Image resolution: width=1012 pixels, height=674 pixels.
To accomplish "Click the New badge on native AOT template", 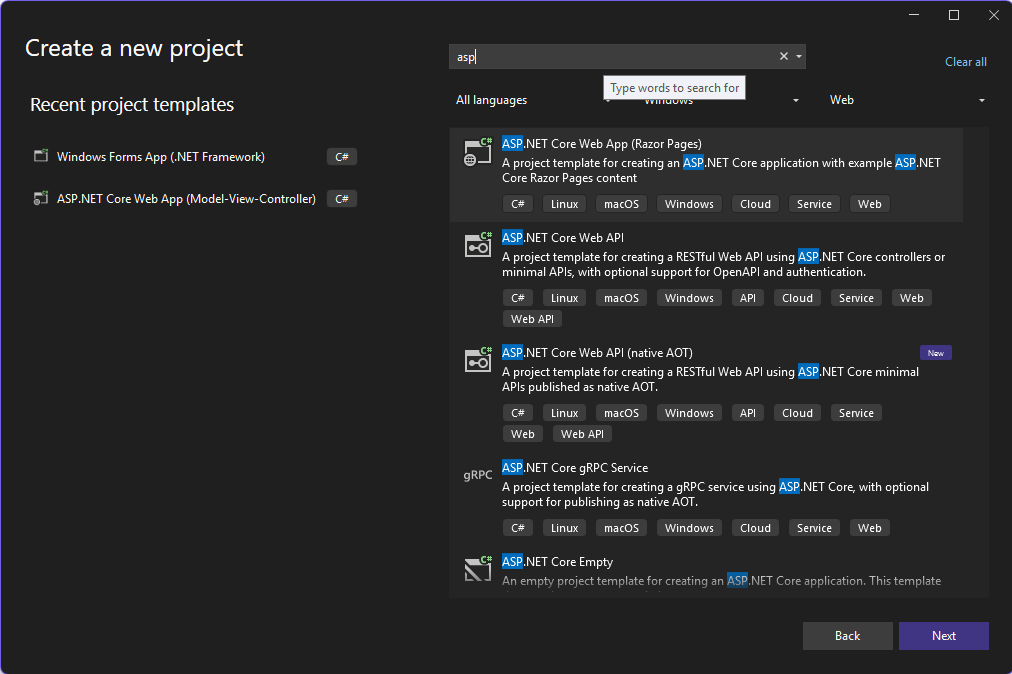I will (x=936, y=353).
